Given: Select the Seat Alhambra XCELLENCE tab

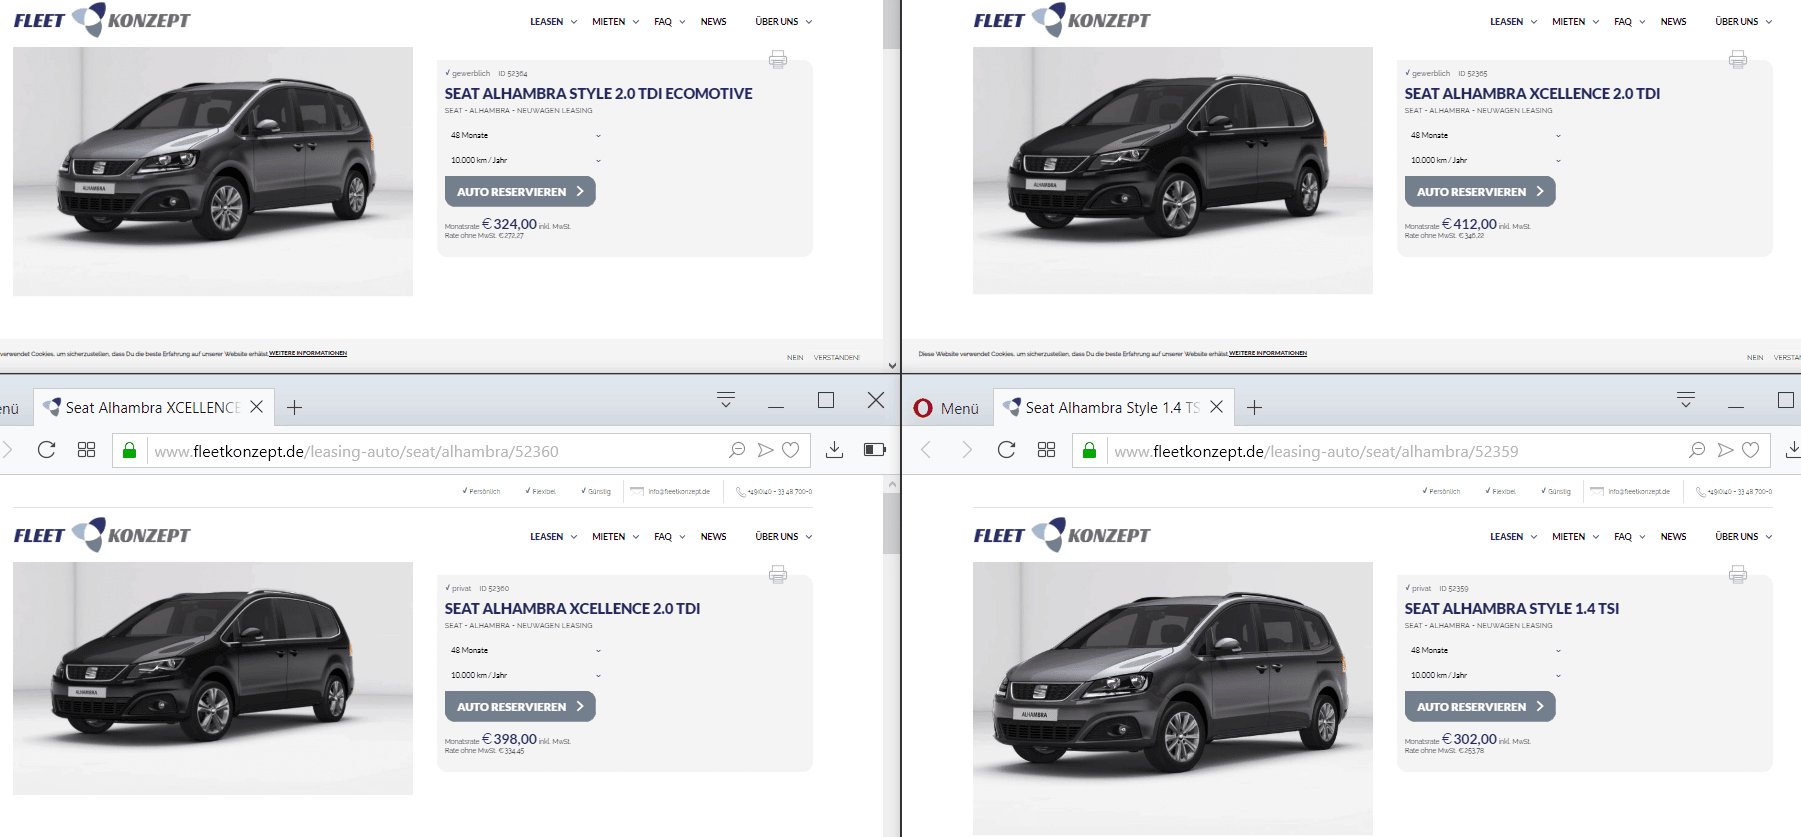Looking at the screenshot, I should tap(152, 407).
